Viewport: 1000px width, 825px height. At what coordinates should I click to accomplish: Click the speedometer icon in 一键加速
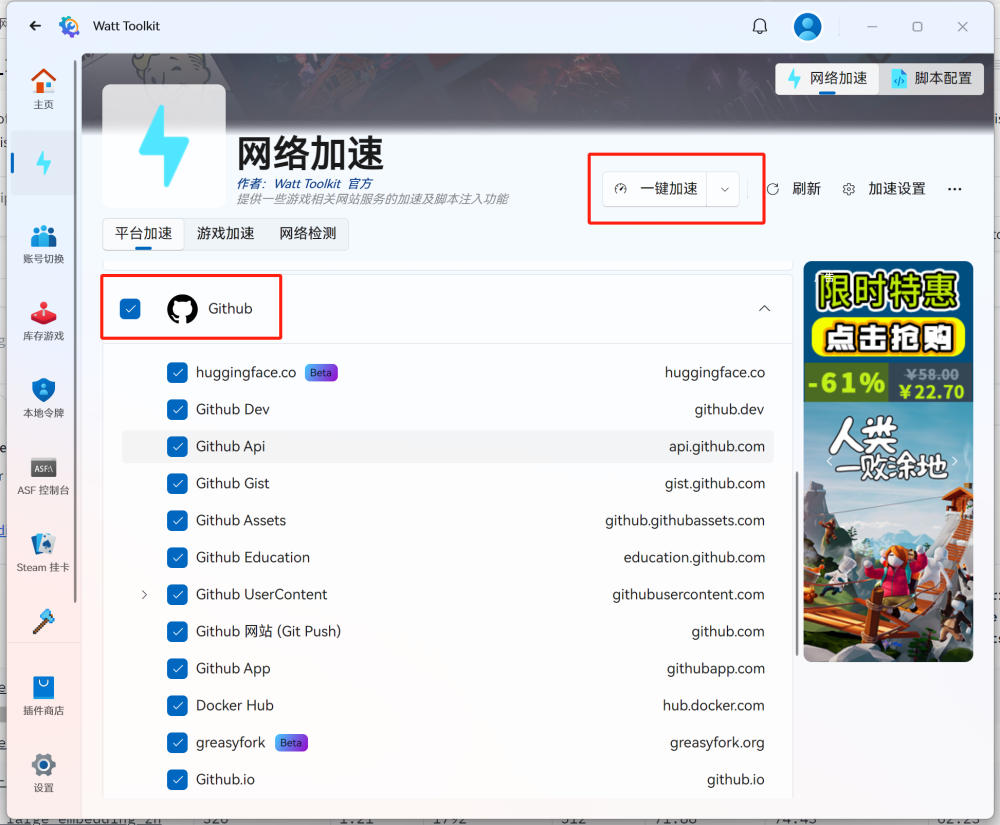point(621,189)
